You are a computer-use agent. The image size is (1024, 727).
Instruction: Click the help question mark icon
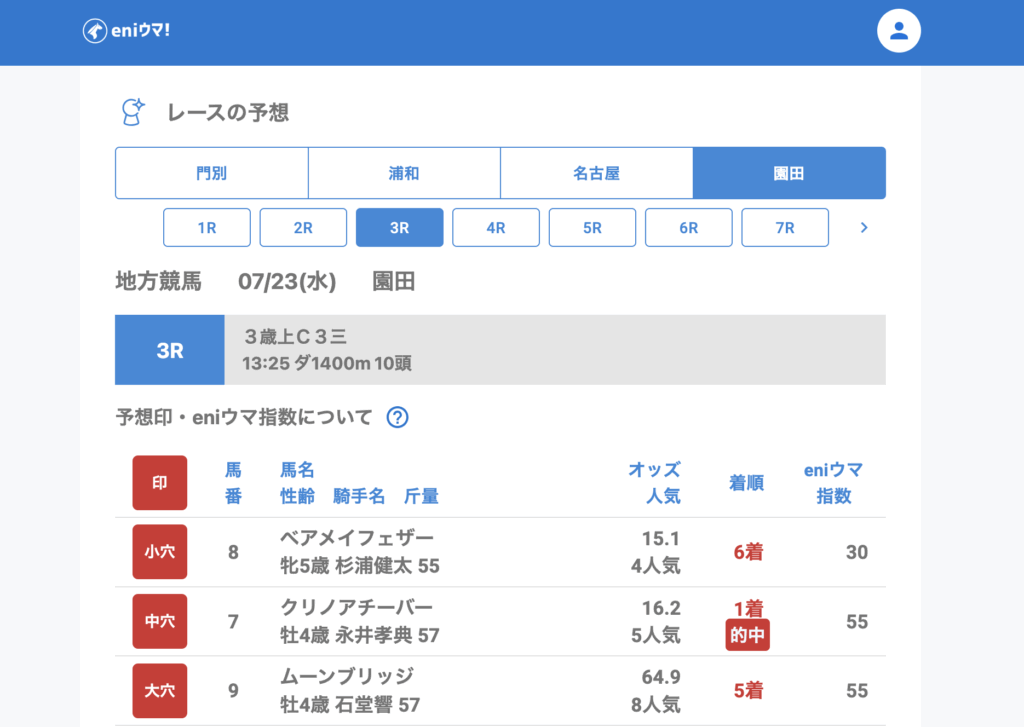click(397, 417)
